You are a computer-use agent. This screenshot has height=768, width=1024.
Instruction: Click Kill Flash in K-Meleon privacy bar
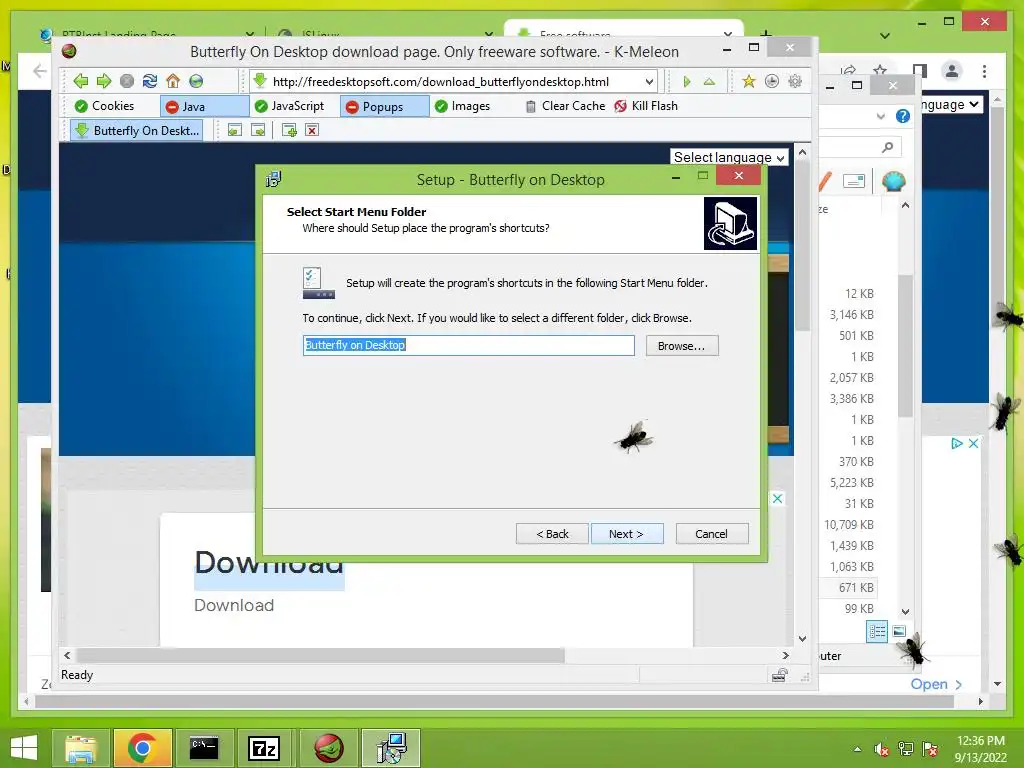(646, 106)
